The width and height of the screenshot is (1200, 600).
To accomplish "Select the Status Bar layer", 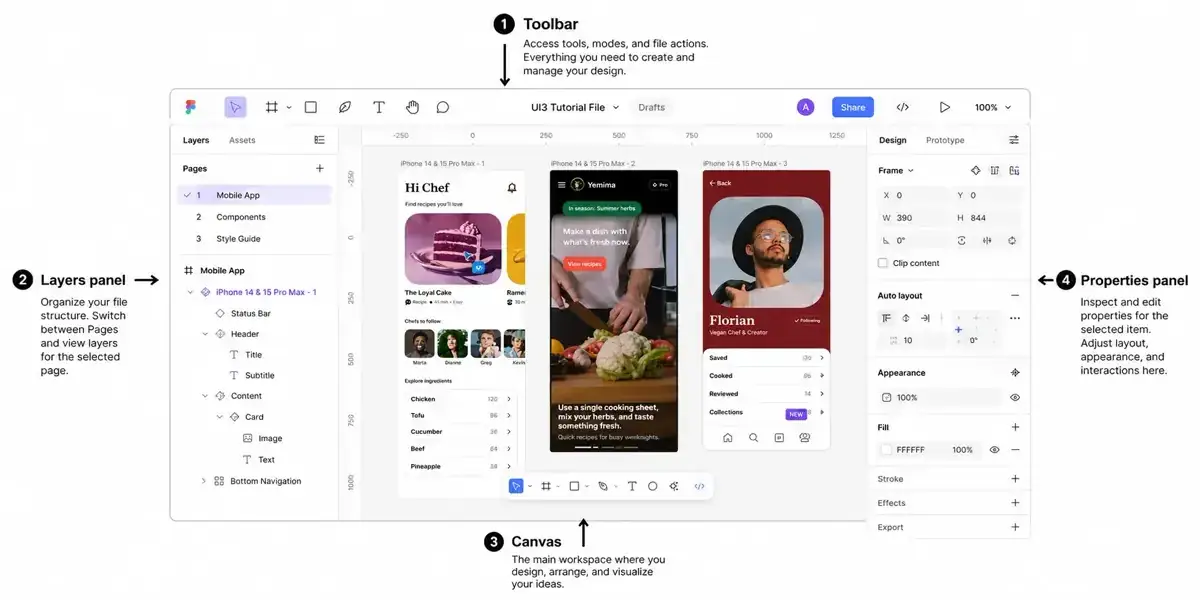I will [x=250, y=313].
